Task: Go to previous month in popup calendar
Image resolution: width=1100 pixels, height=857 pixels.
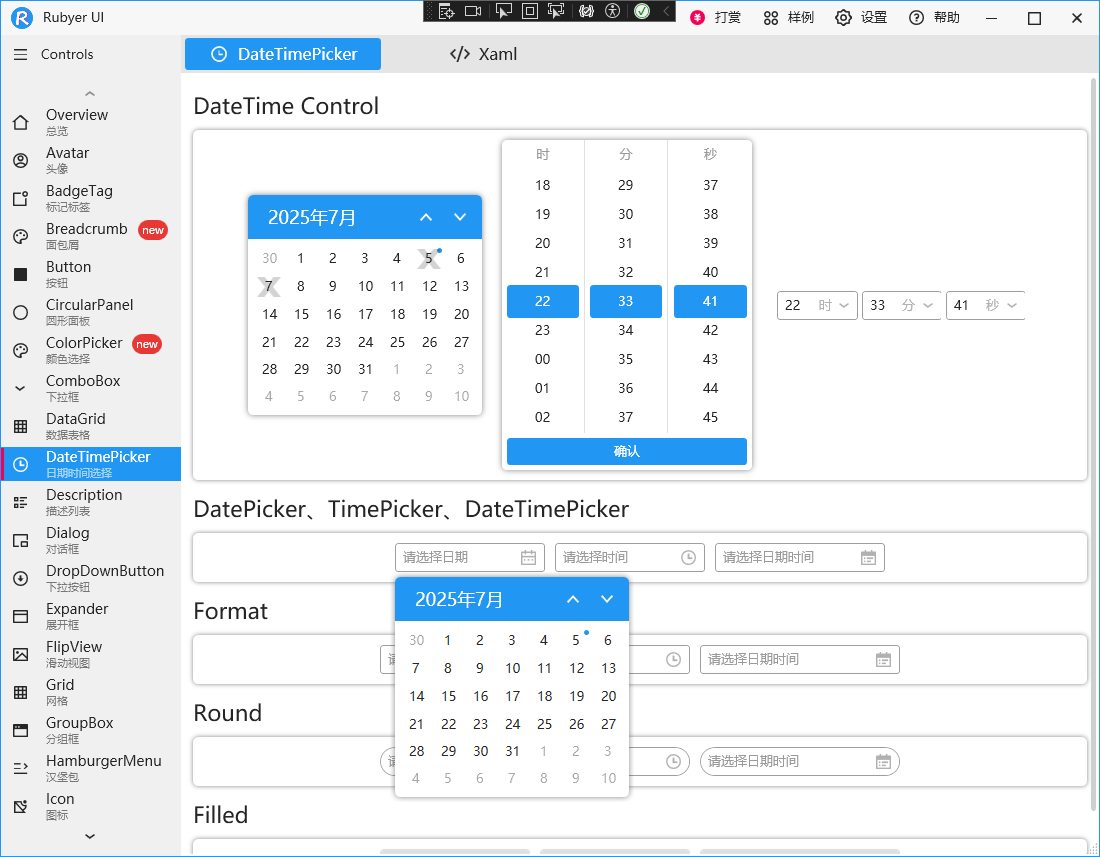Action: pyautogui.click(x=573, y=599)
